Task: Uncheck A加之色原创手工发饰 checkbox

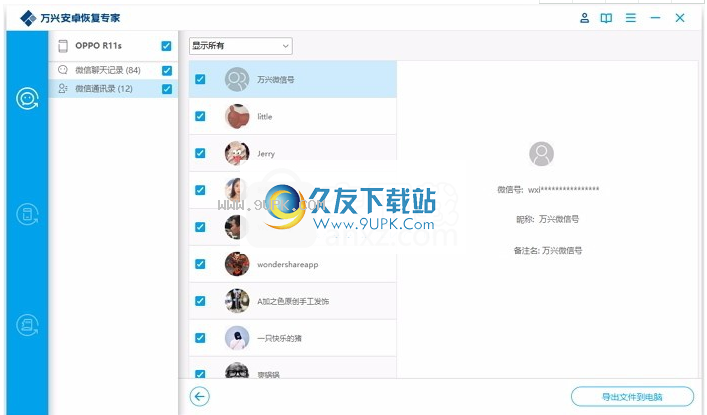Action: [200, 301]
